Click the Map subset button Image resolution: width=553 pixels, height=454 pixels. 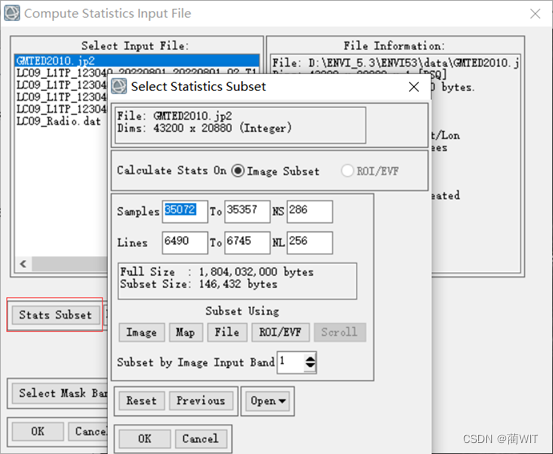186,332
